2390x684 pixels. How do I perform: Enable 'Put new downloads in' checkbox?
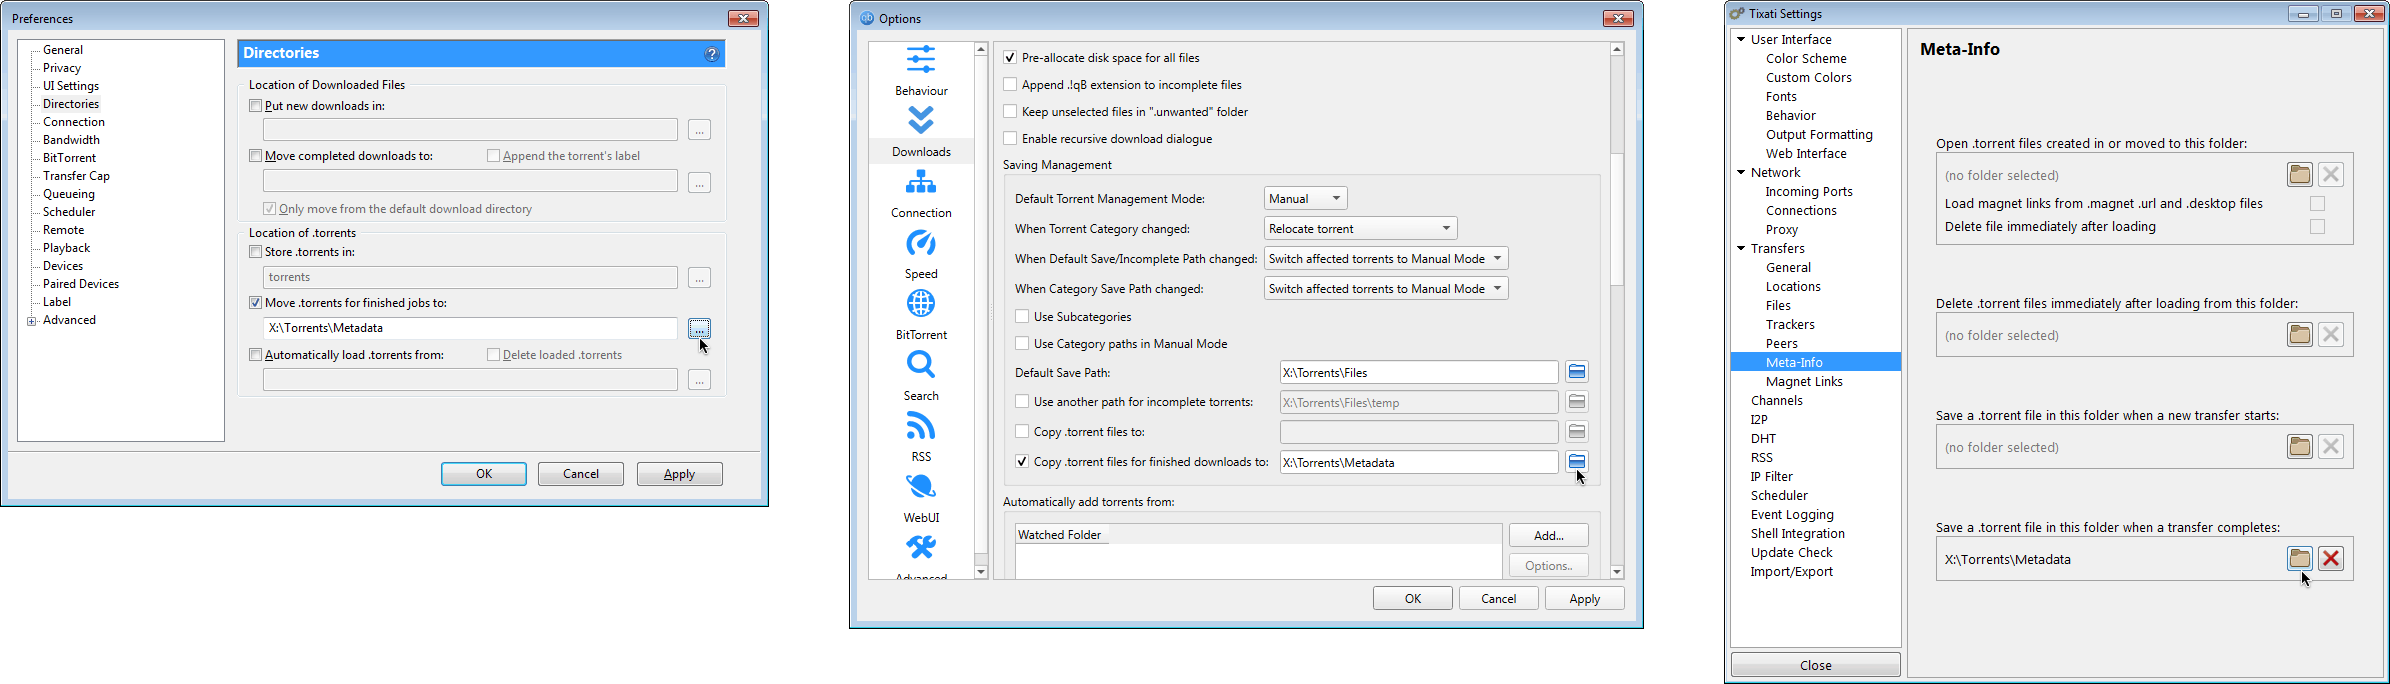(256, 106)
